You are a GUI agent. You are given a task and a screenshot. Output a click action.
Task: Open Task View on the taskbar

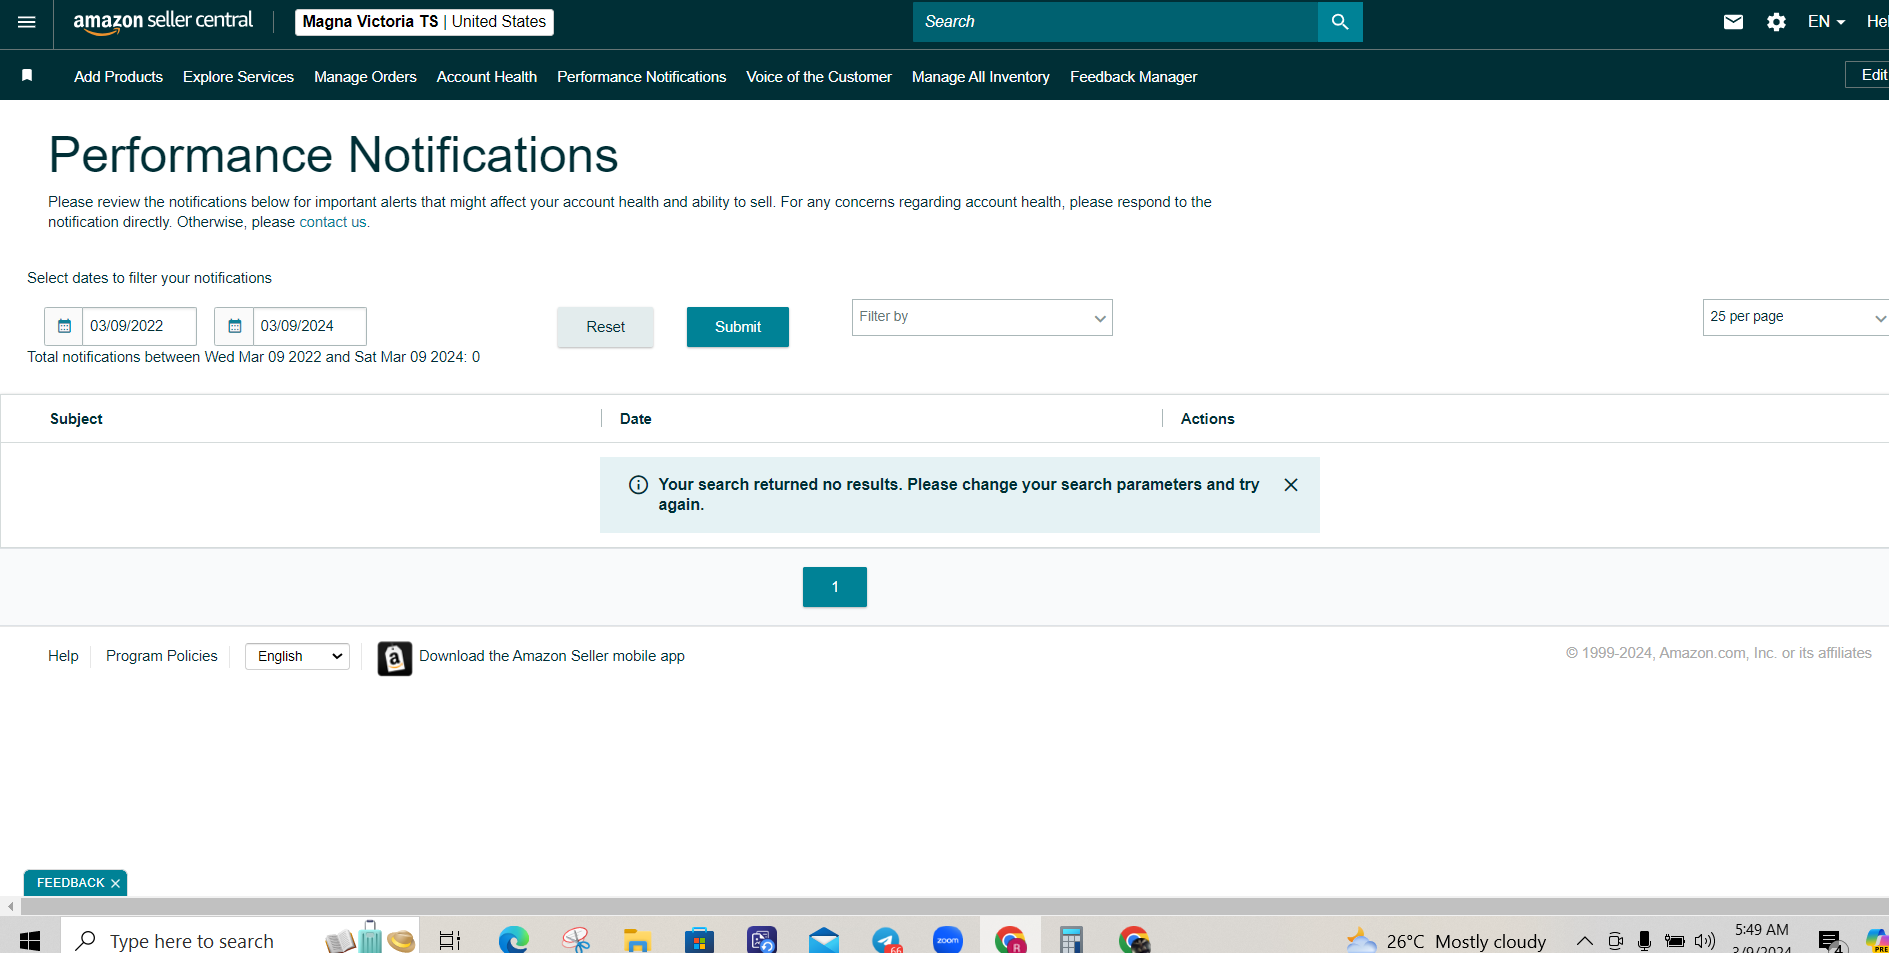pyautogui.click(x=450, y=940)
